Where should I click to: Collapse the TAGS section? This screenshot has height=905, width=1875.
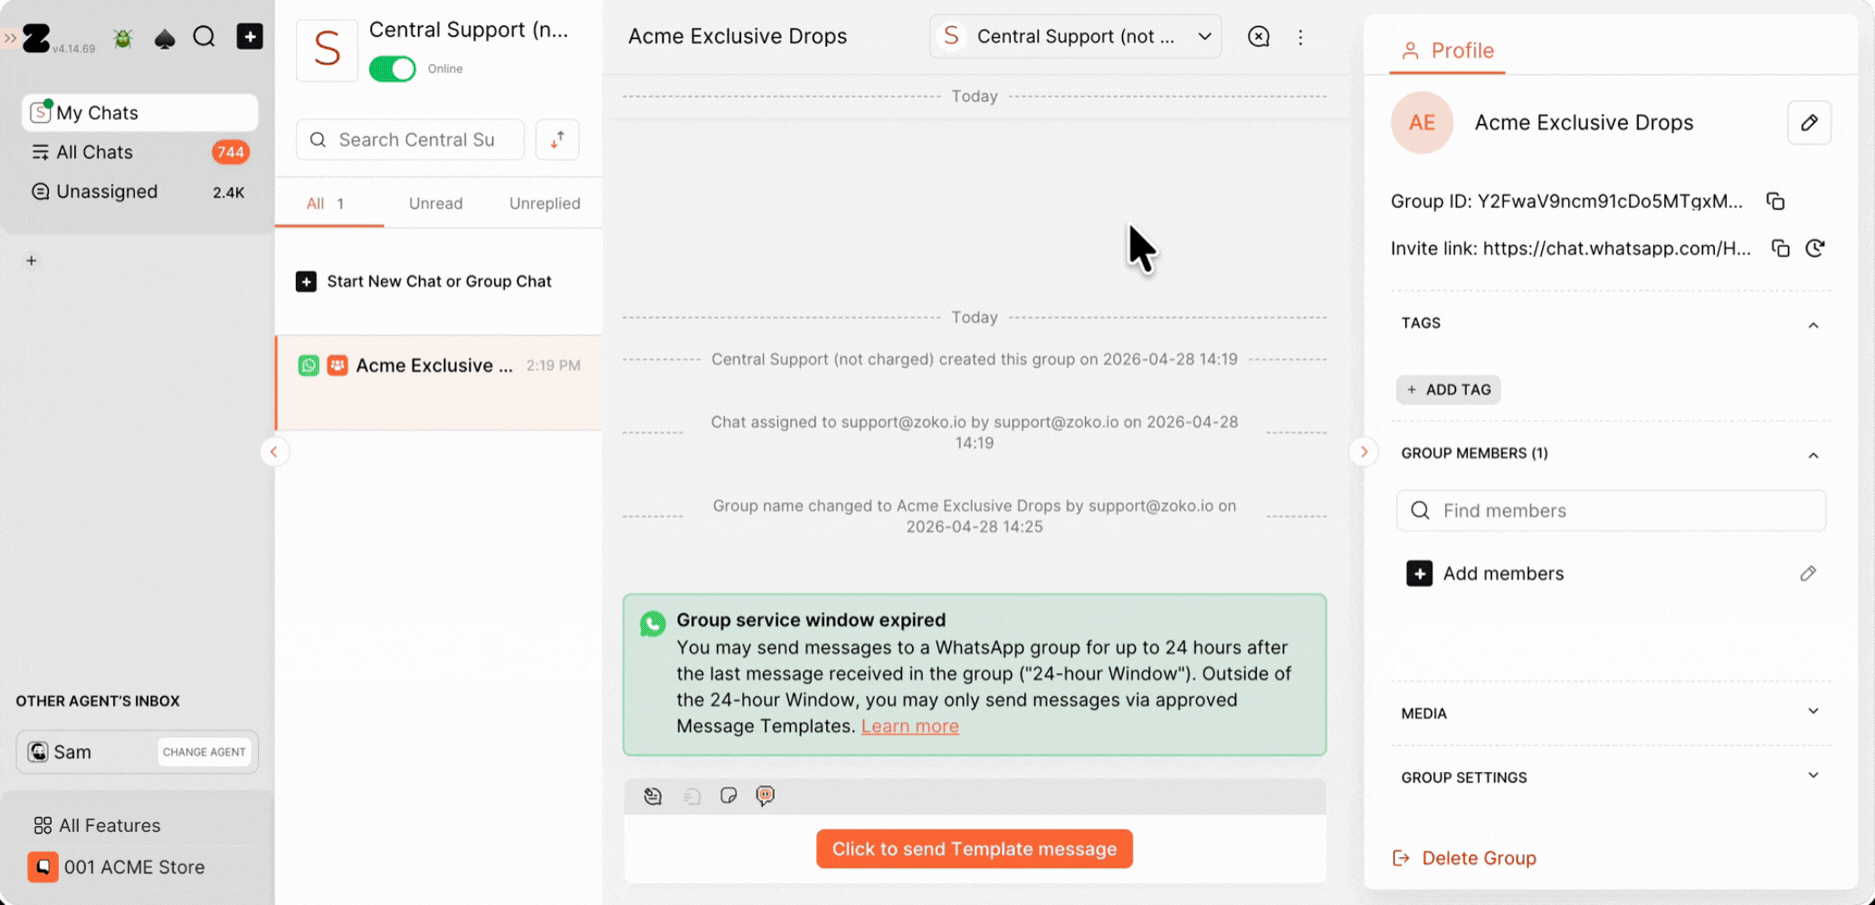(1813, 325)
